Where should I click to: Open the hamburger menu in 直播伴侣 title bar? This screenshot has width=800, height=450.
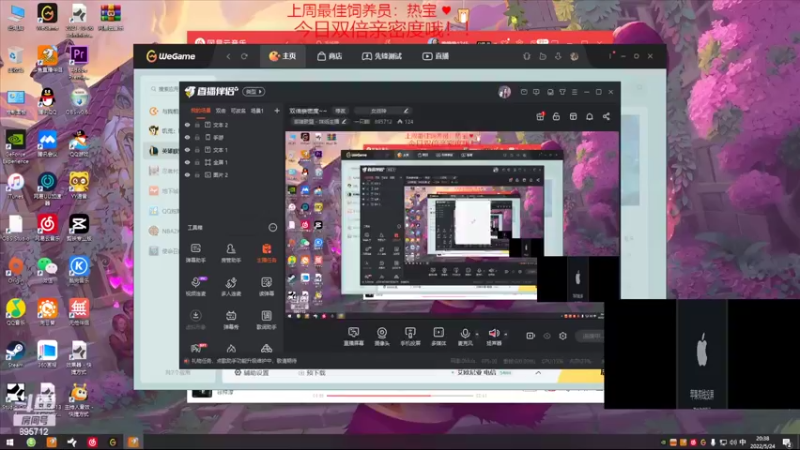pyautogui.click(x=574, y=92)
